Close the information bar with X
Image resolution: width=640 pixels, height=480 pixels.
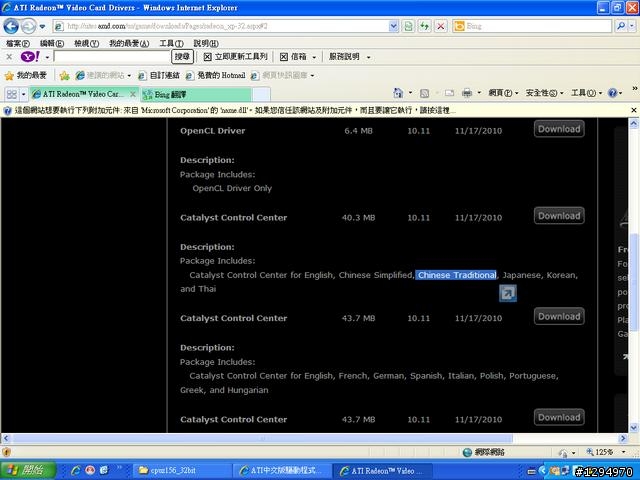pos(633,110)
